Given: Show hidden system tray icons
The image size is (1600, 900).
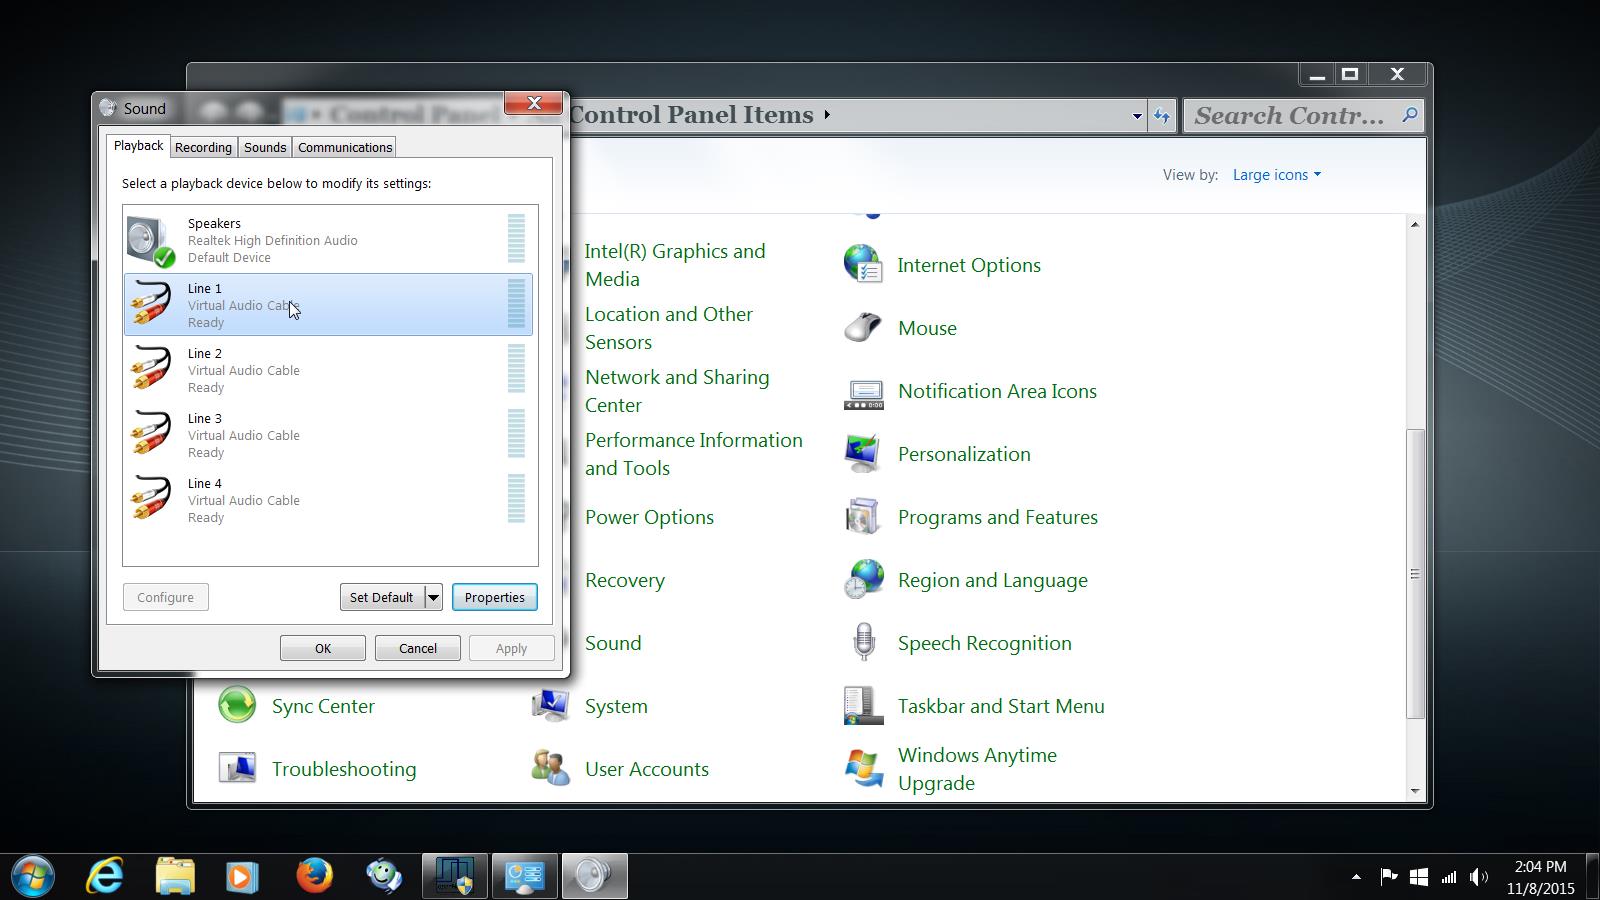Looking at the screenshot, I should tap(1356, 877).
